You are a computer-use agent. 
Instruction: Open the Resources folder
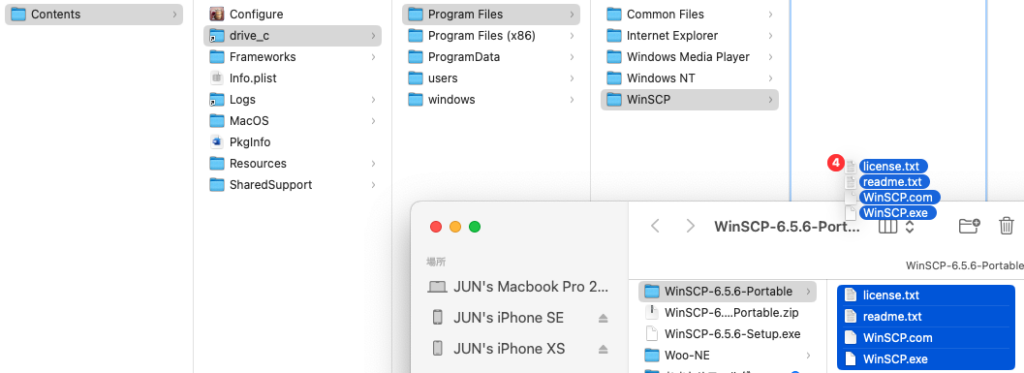click(293, 163)
